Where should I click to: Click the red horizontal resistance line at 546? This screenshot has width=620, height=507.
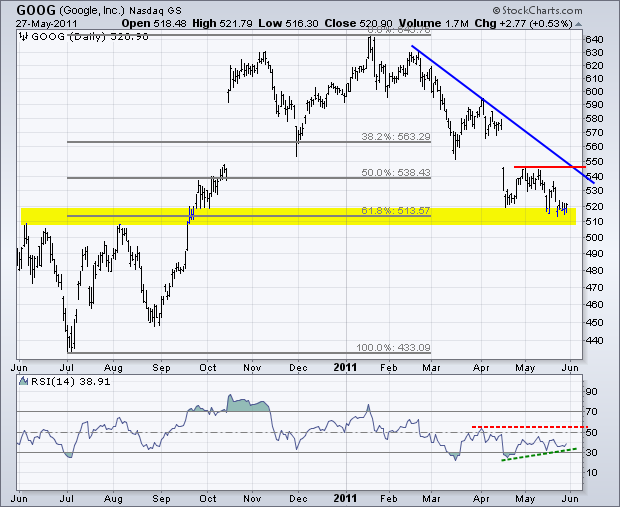pyautogui.click(x=550, y=167)
